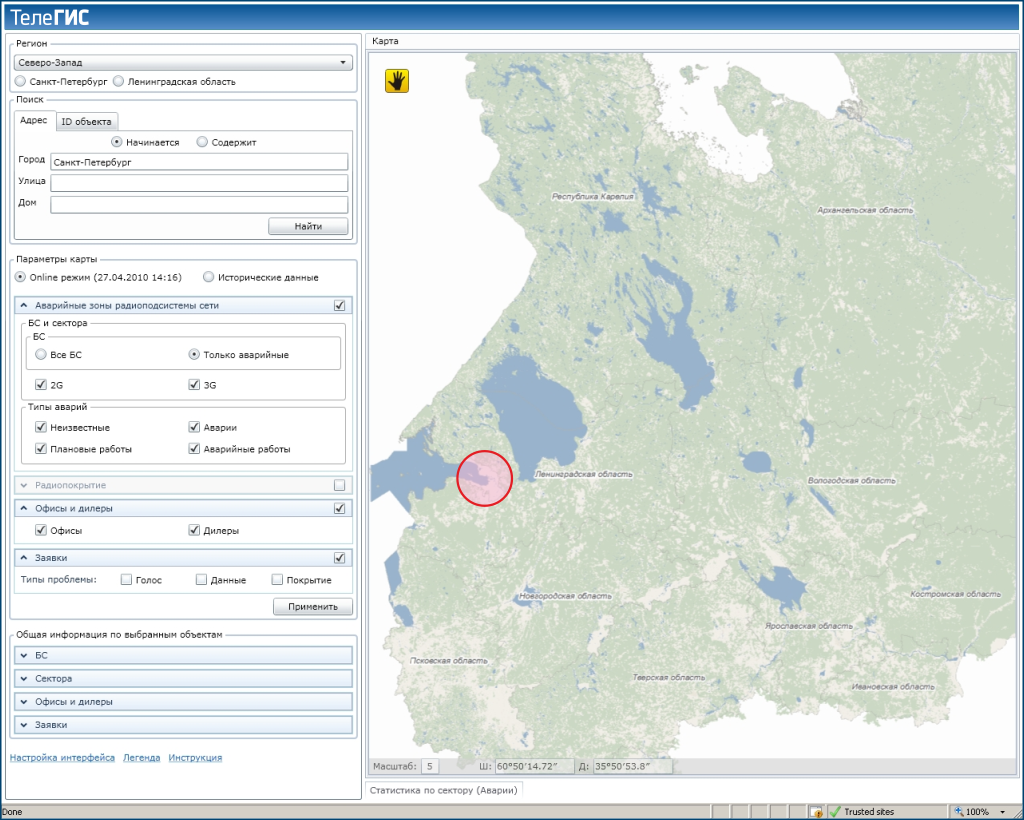Click the Применить button
This screenshot has height=820, width=1024.
tap(312, 606)
